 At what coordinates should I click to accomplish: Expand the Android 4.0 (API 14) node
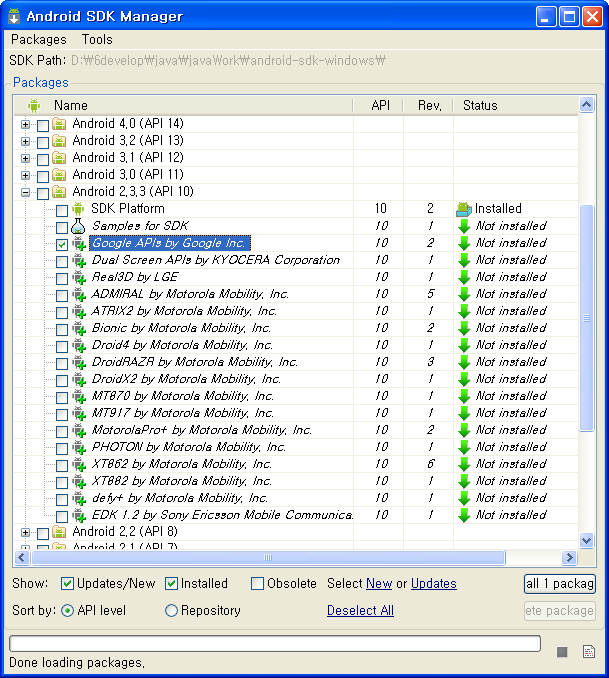pyautogui.click(x=26, y=125)
